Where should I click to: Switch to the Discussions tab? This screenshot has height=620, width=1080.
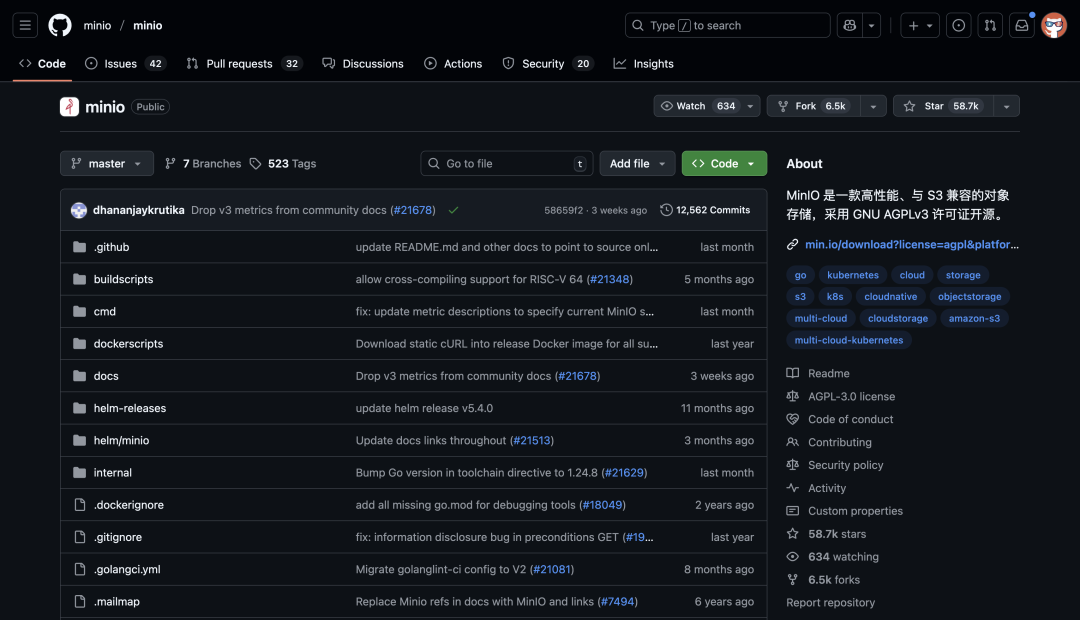tap(363, 63)
